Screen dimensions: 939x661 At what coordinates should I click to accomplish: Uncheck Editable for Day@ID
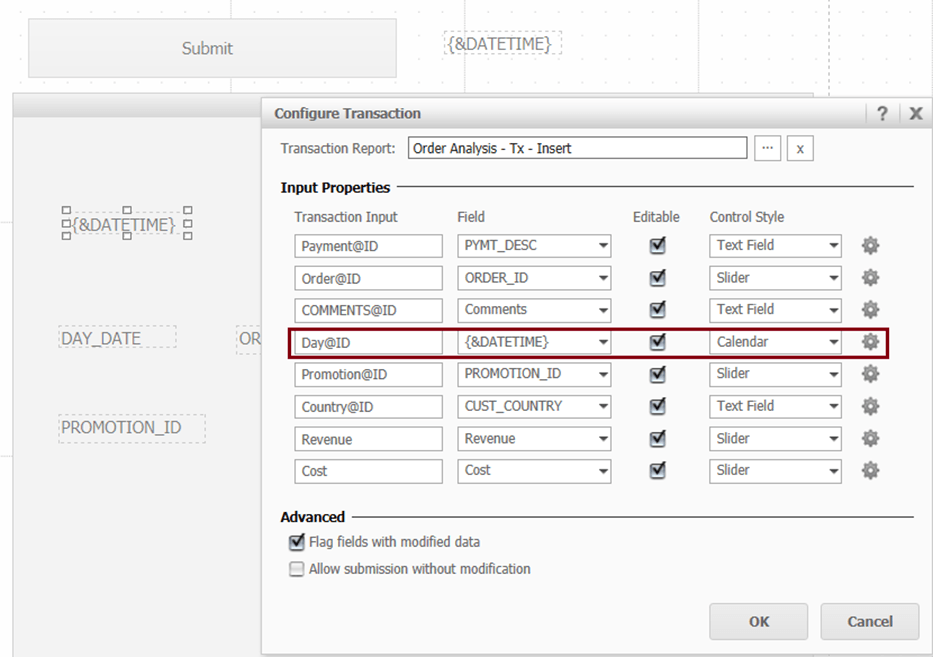pyautogui.click(x=658, y=342)
